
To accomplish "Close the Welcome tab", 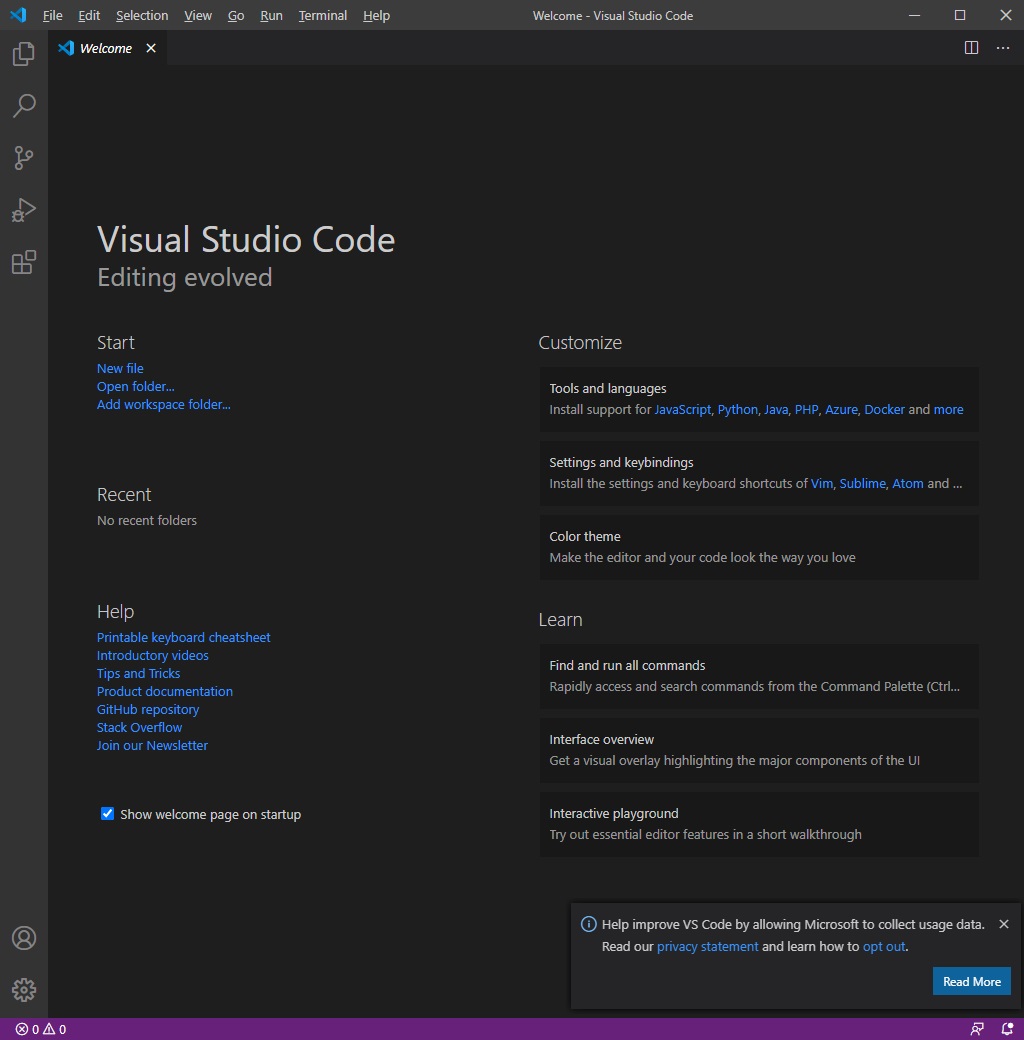I will pos(151,48).
